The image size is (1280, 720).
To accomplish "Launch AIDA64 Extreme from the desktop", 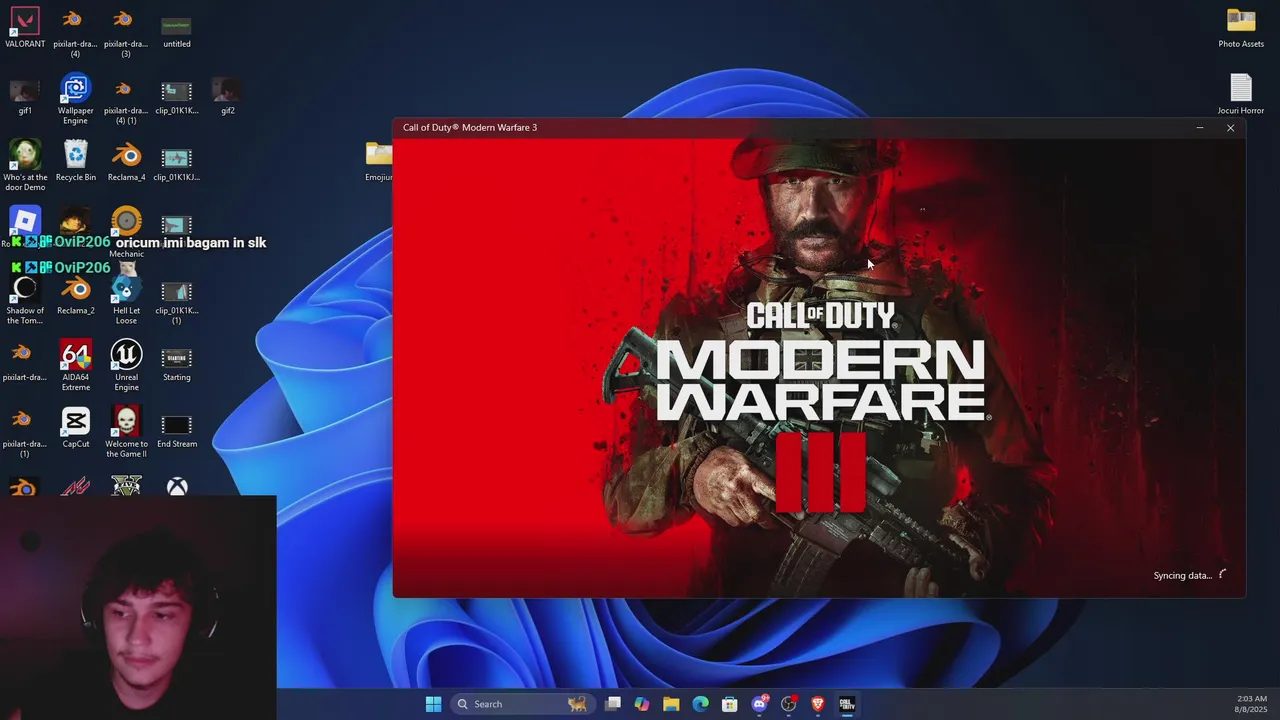I will (x=75, y=366).
